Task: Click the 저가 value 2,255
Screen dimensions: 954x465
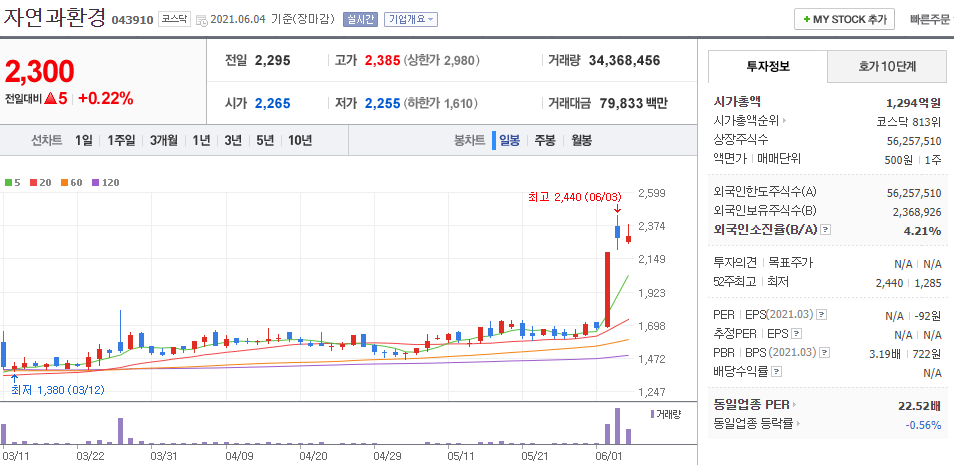Action: [x=383, y=103]
